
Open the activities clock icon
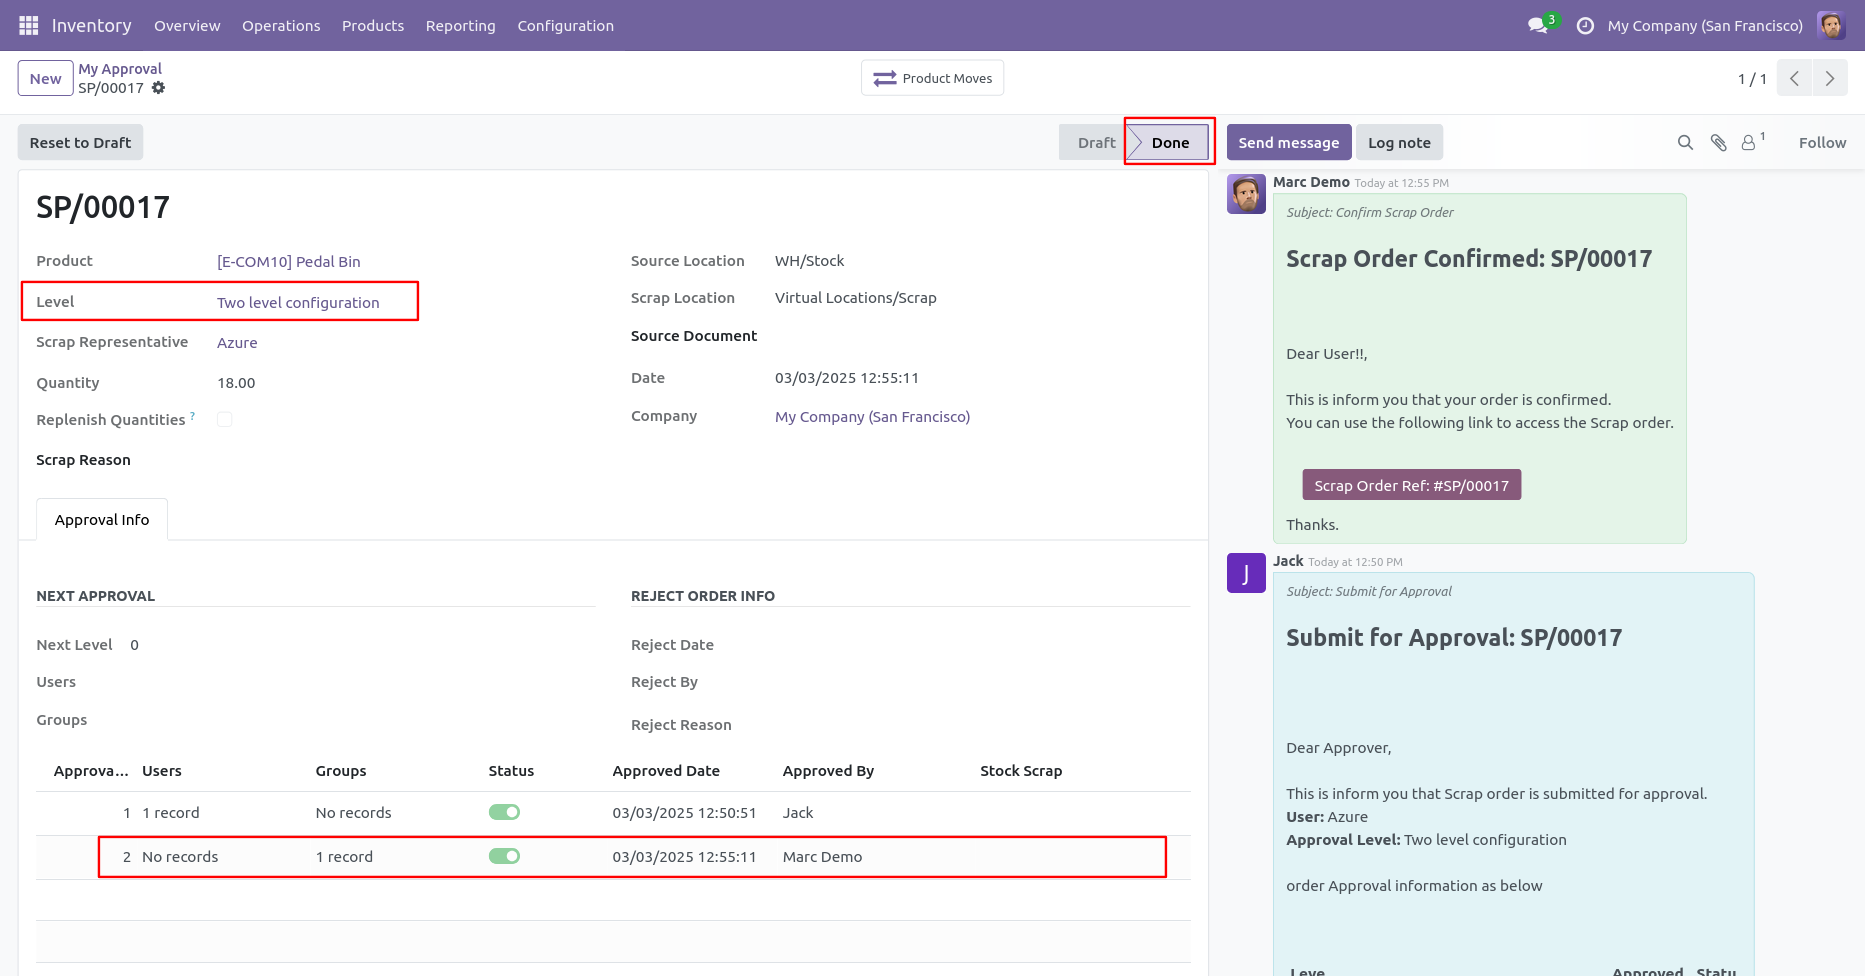[x=1585, y=26]
